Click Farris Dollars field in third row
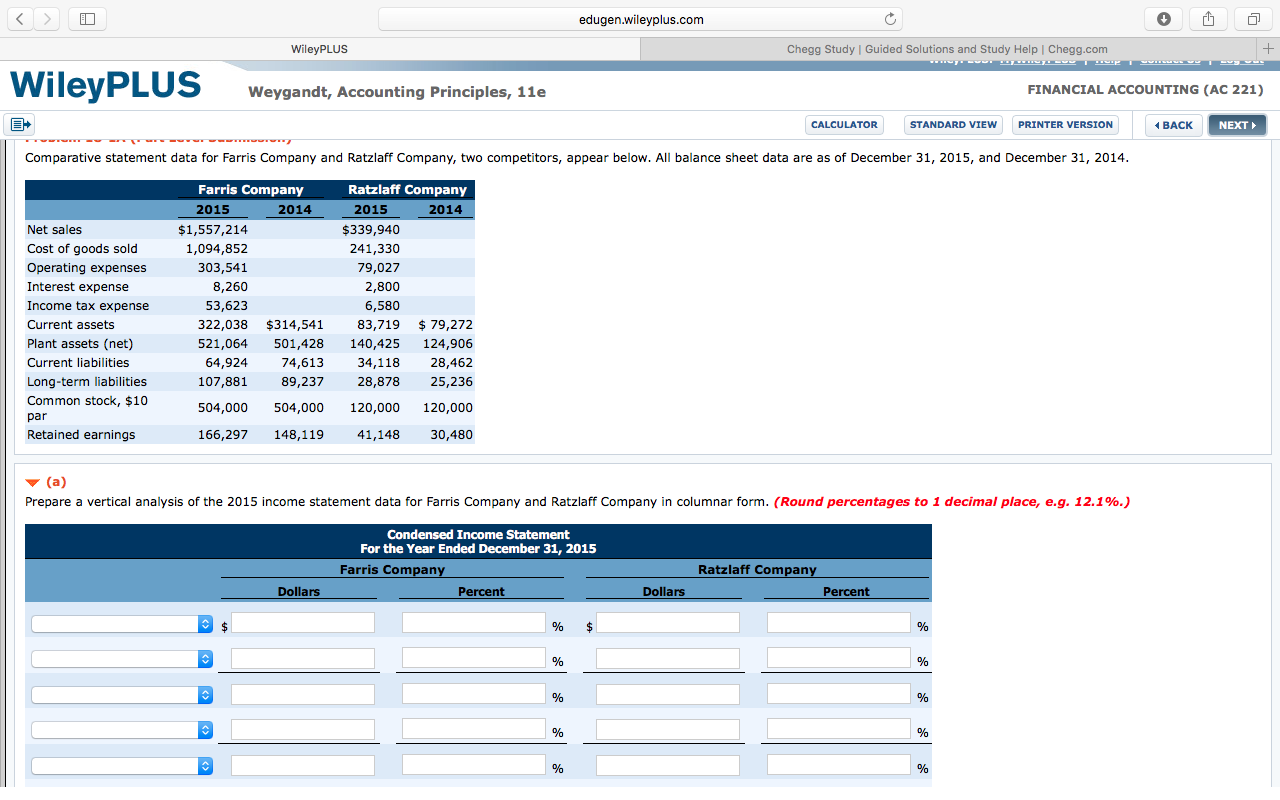1280x800 pixels. point(303,694)
